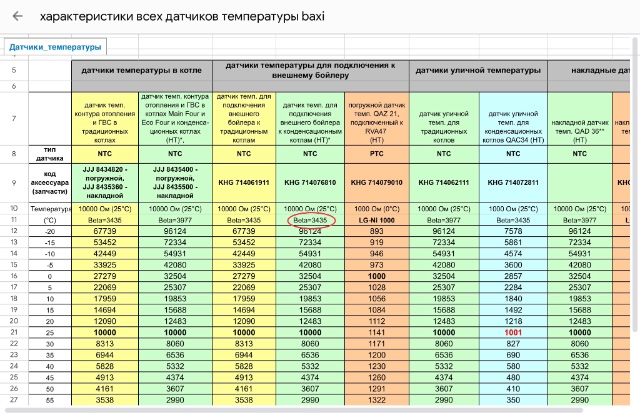Click the vertical scrollbar on right

coord(634,200)
